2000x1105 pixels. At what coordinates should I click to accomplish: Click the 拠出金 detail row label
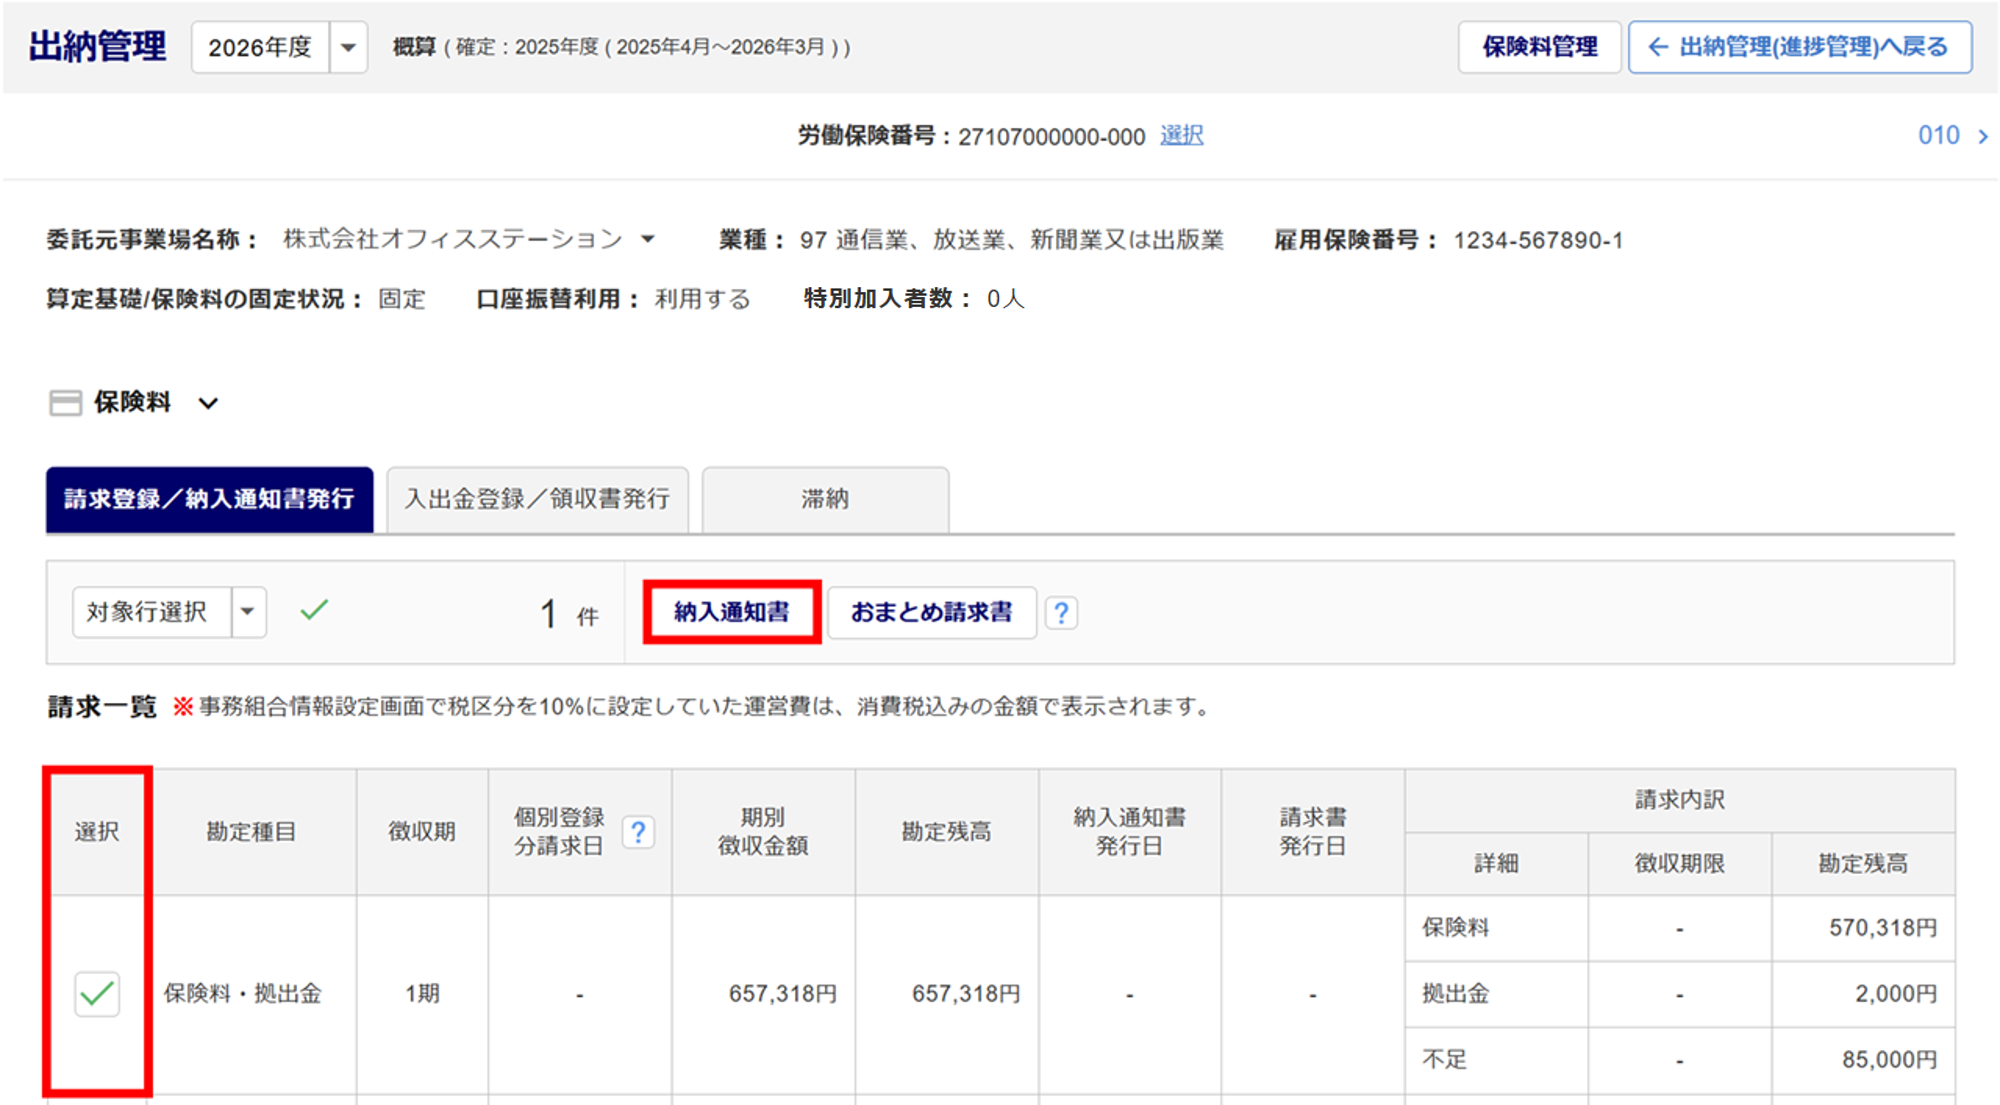tap(1455, 994)
